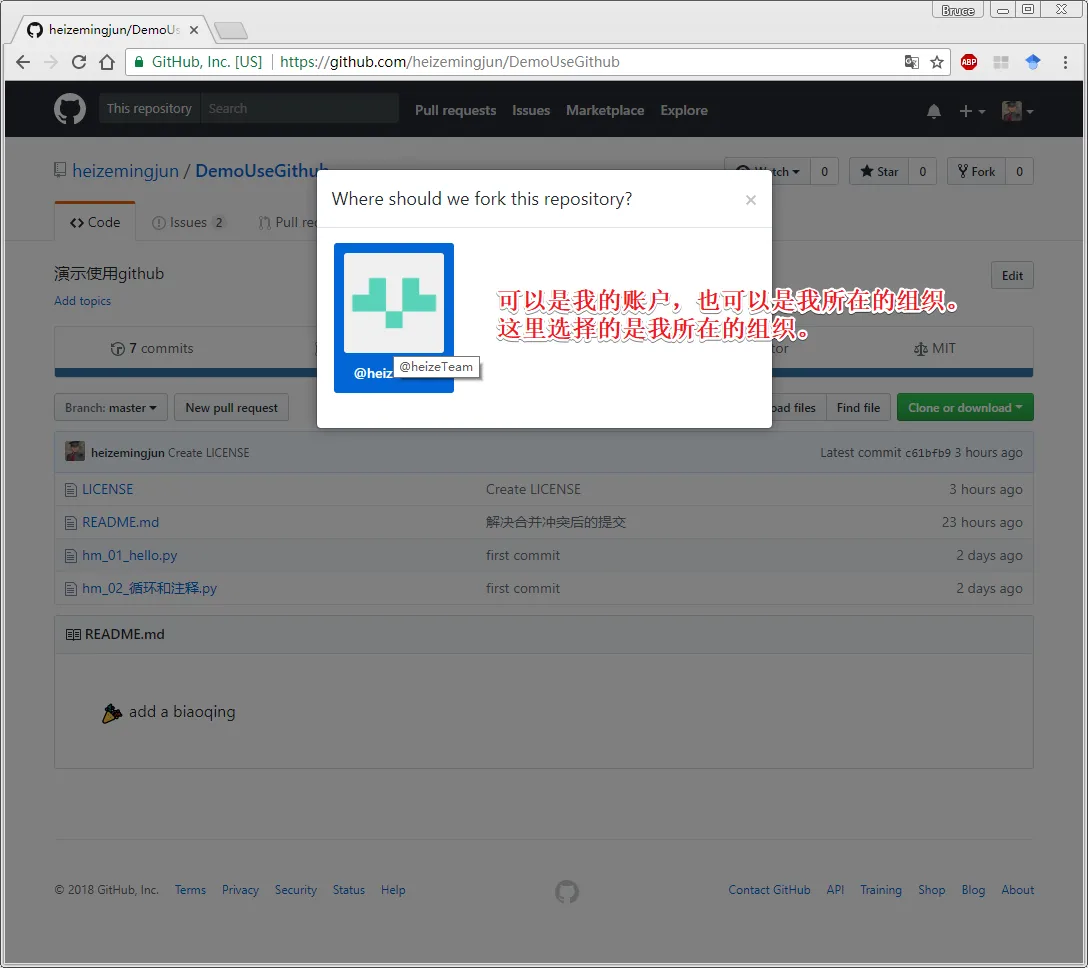Click the browser forward arrow
The width and height of the screenshot is (1088, 968).
tap(51, 62)
